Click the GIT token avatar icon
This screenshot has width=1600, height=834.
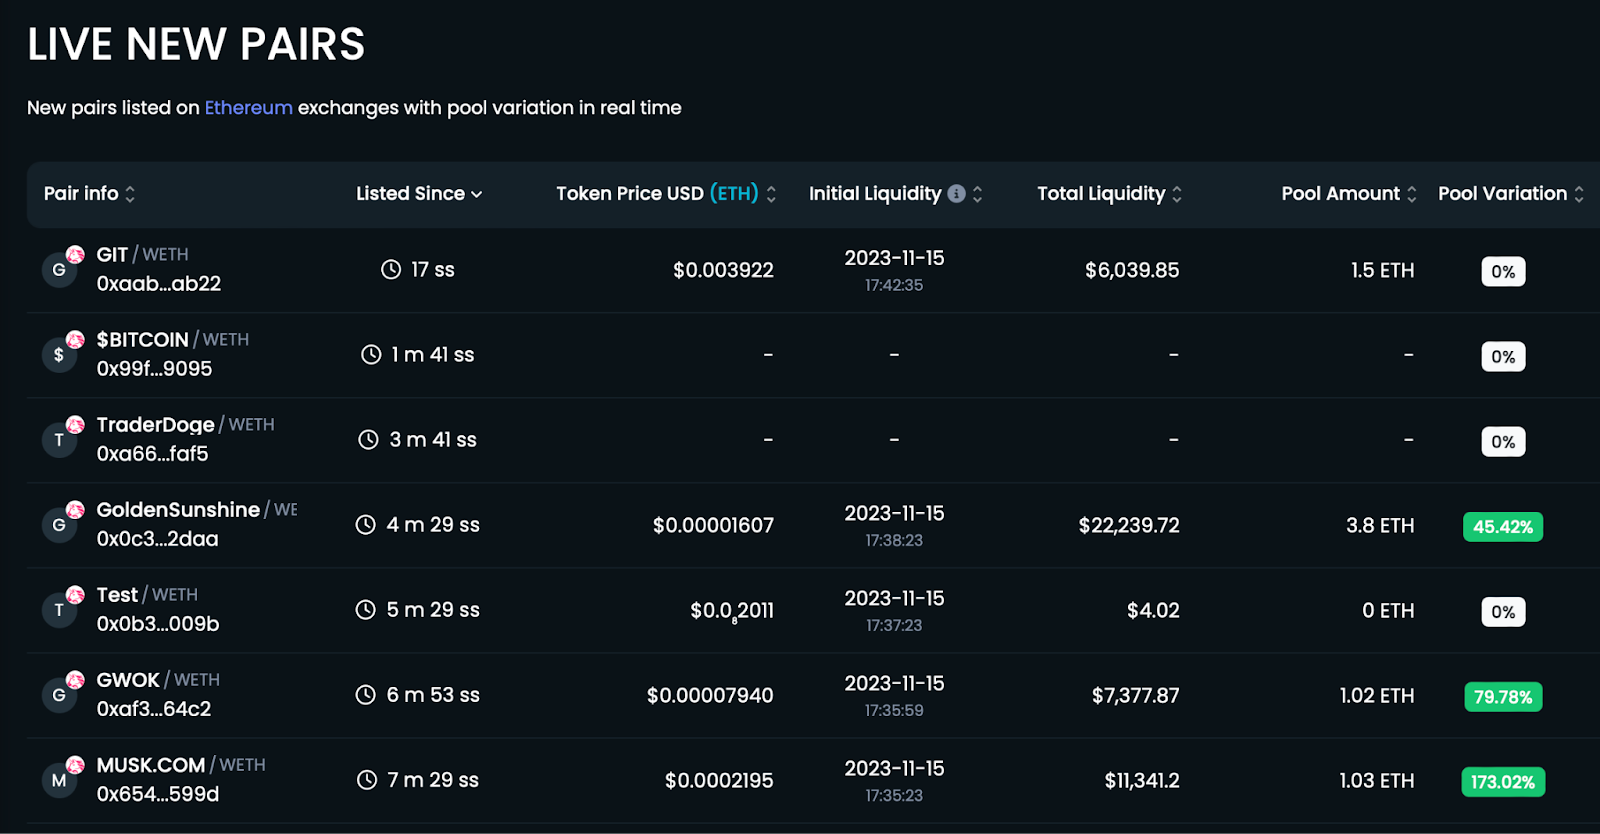coord(59,270)
